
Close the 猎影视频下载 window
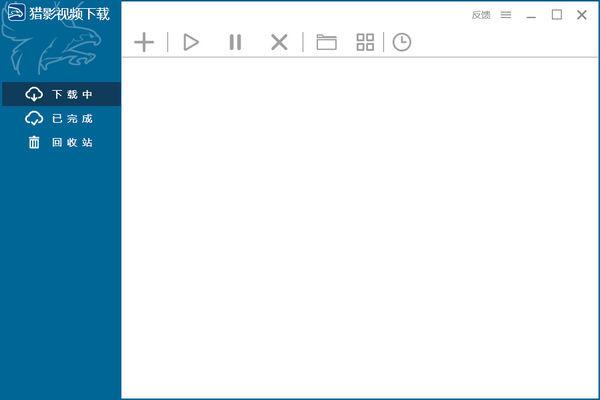click(x=582, y=15)
